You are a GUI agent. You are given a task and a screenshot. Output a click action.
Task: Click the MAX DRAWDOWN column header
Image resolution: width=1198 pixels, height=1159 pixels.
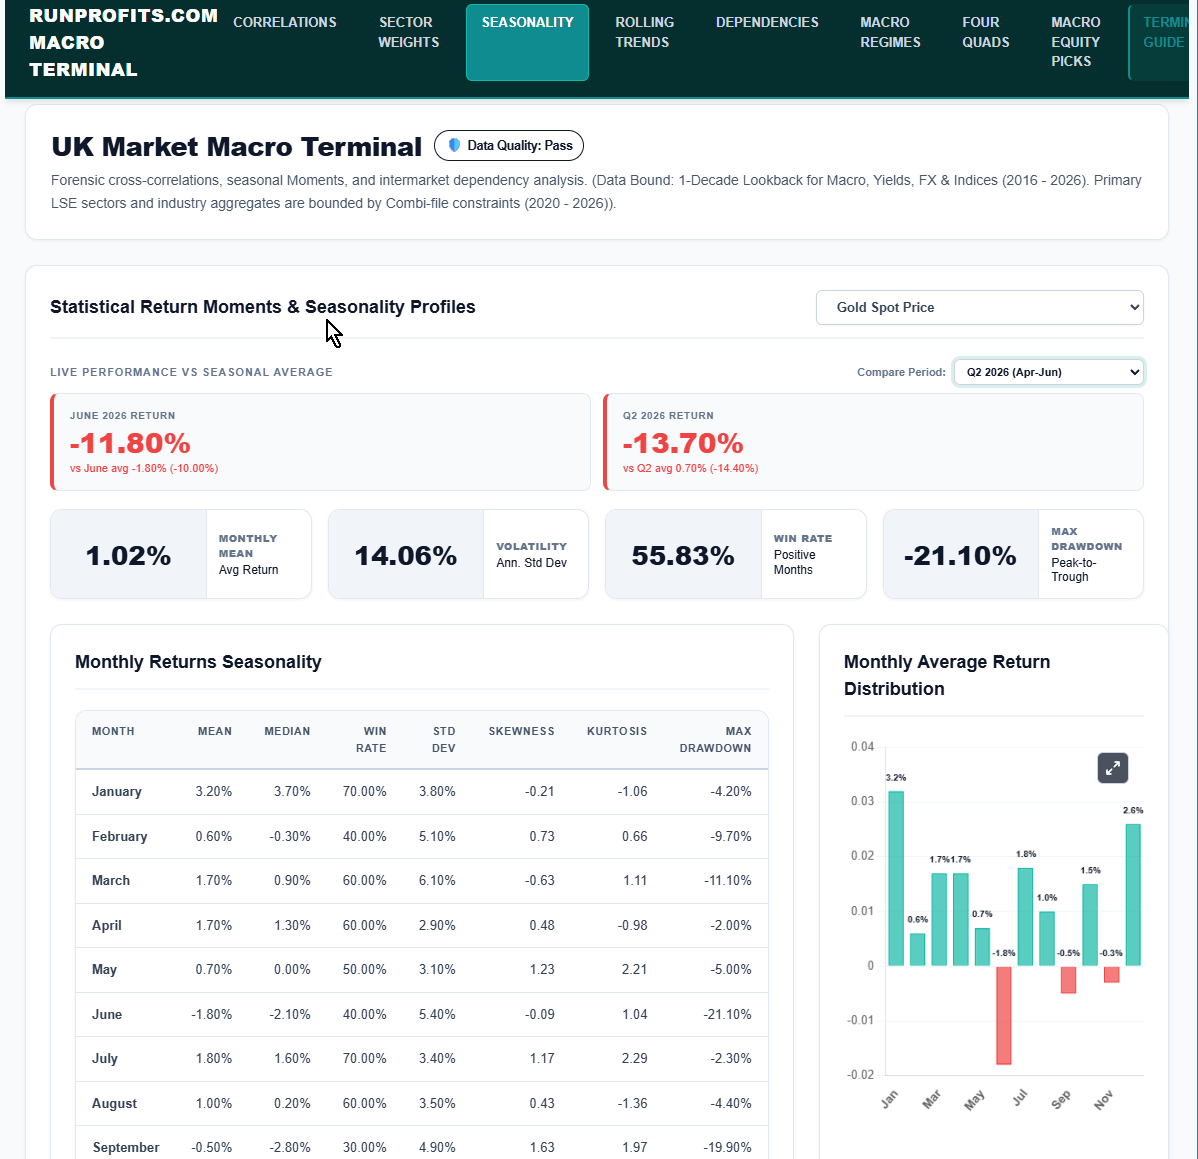point(715,740)
